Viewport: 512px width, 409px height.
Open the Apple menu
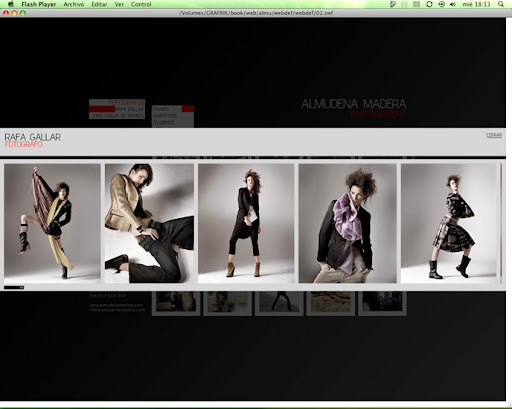click(x=11, y=4)
